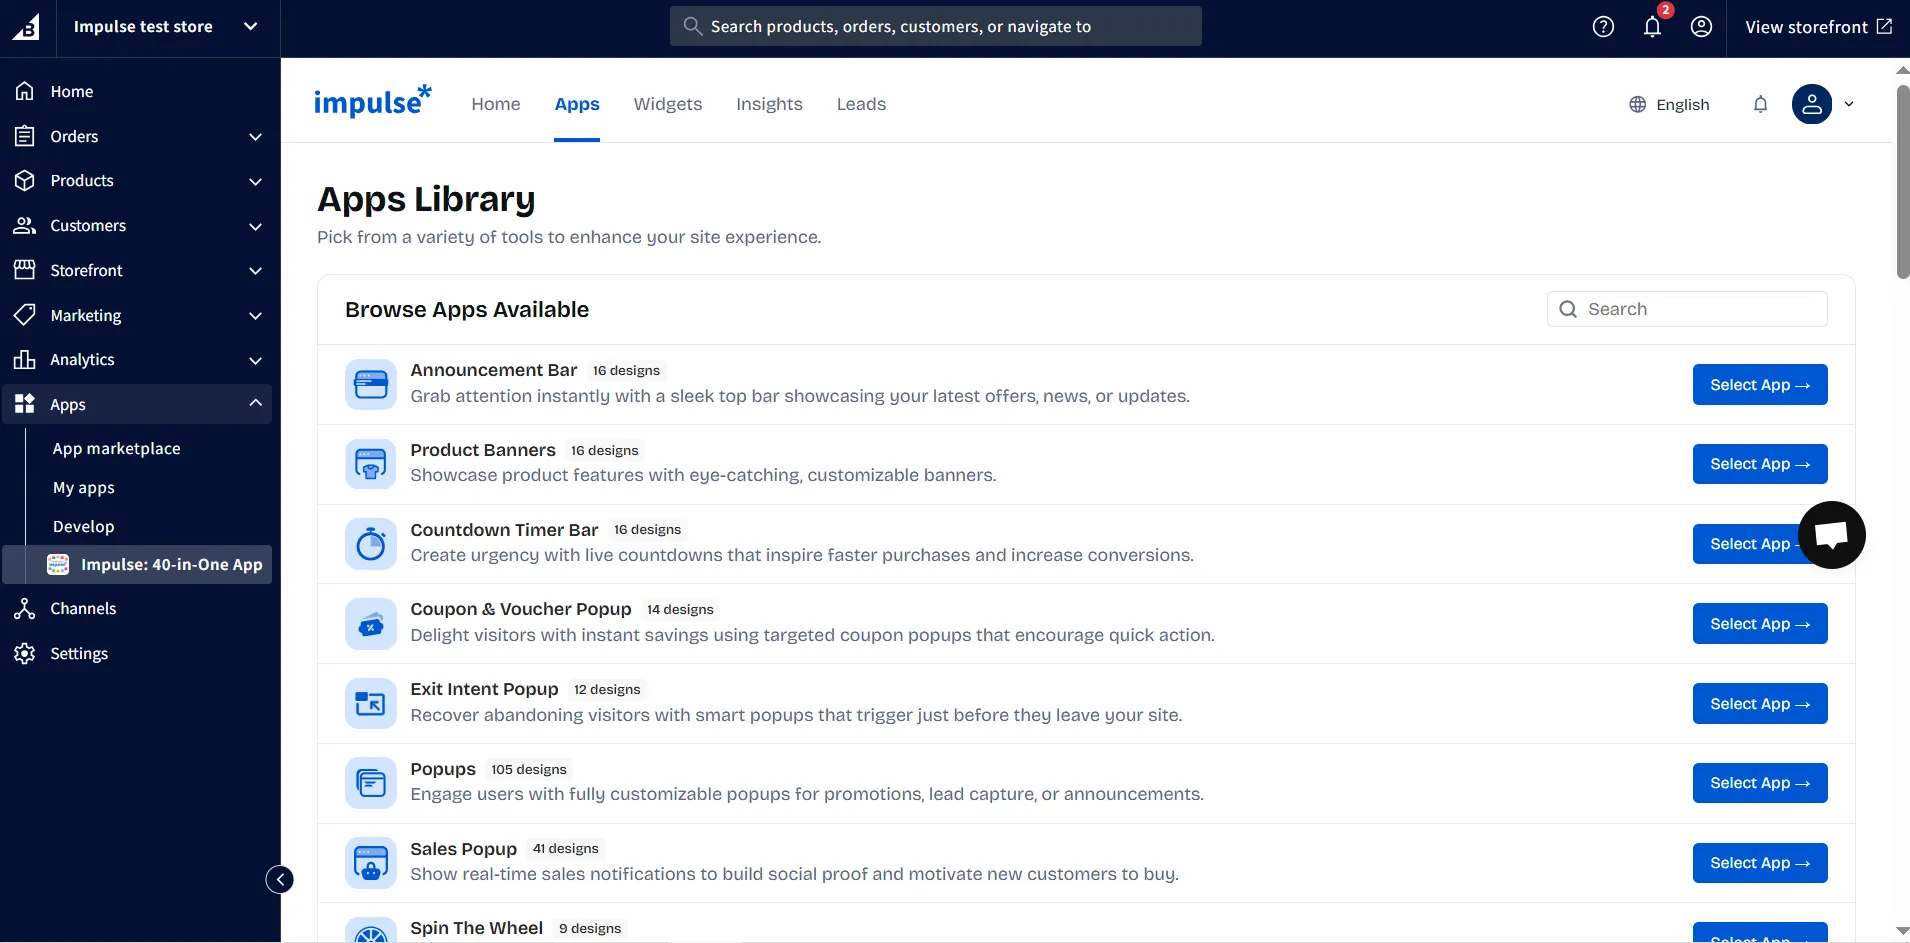Select App for Product Banners
This screenshot has width=1910, height=943.
[x=1760, y=464]
